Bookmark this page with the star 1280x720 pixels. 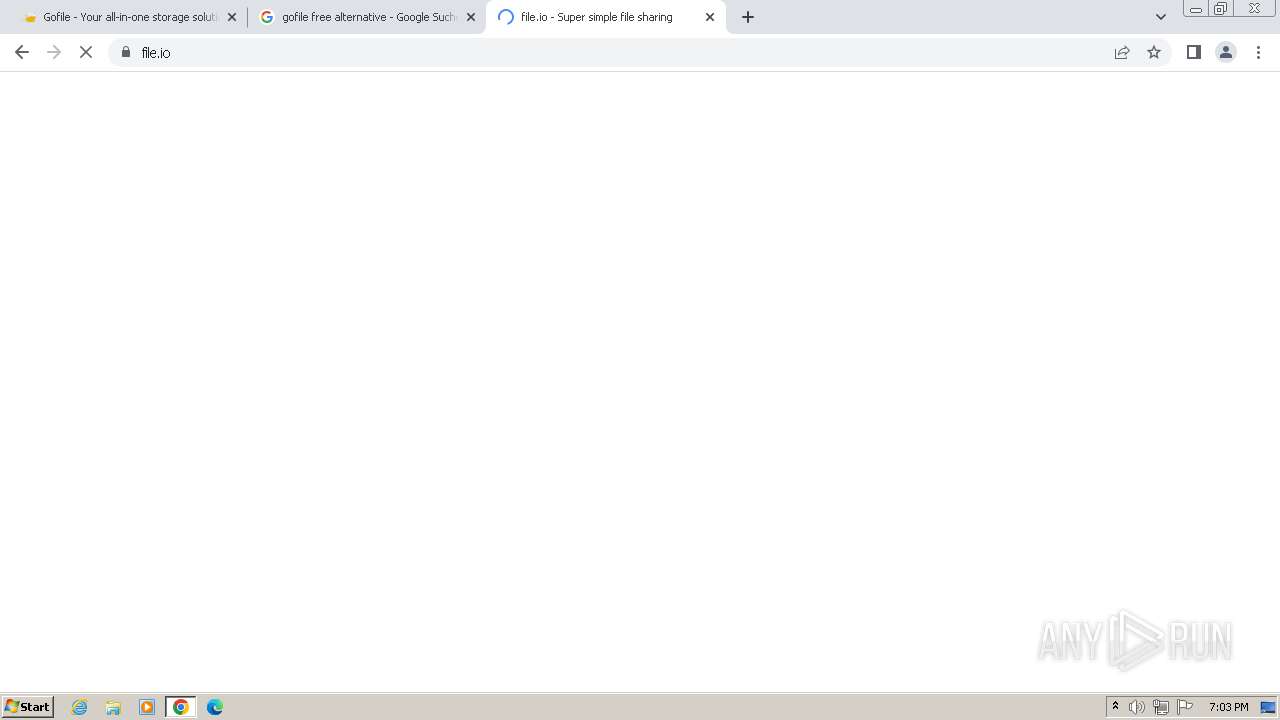(1154, 52)
